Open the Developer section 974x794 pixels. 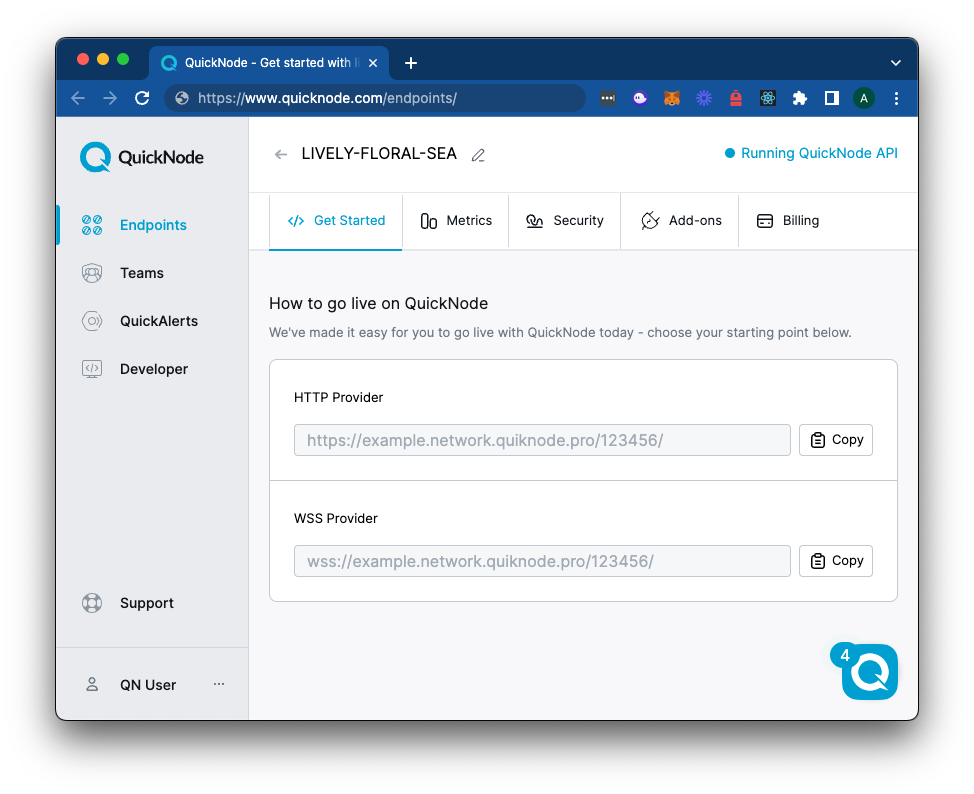click(153, 369)
